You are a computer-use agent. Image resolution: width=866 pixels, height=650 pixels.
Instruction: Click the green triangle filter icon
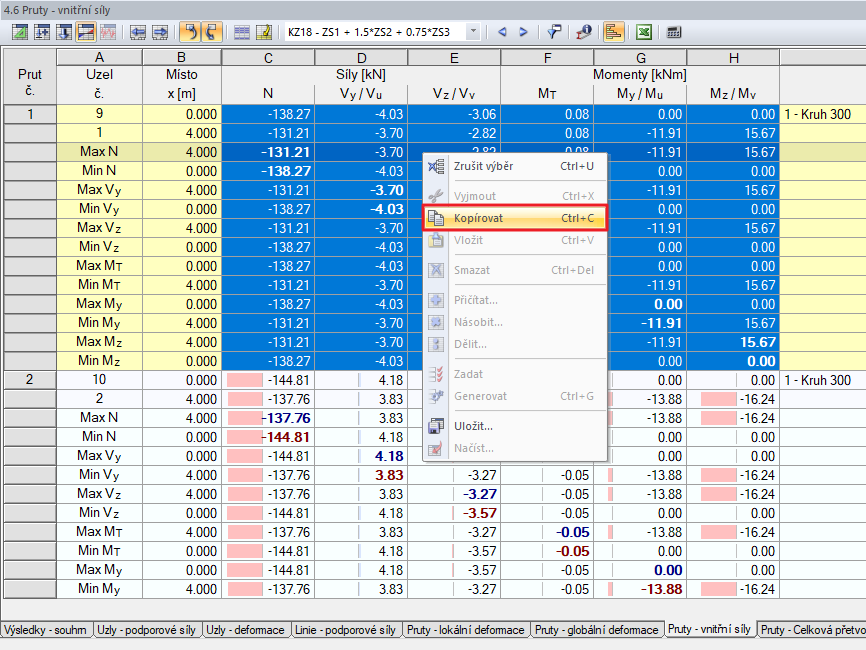[x=20, y=31]
